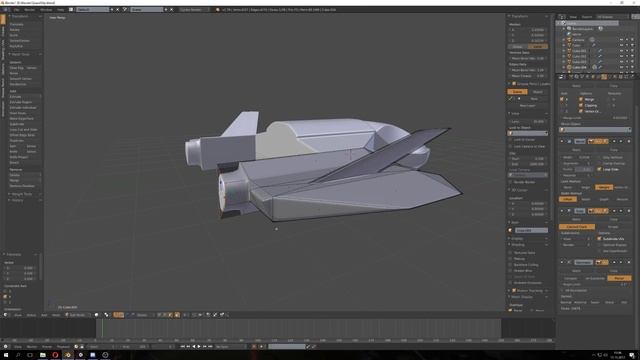Toggle Cube.004 visibility eye in outliner
This screenshot has height=360, width=640.
click(621, 67)
